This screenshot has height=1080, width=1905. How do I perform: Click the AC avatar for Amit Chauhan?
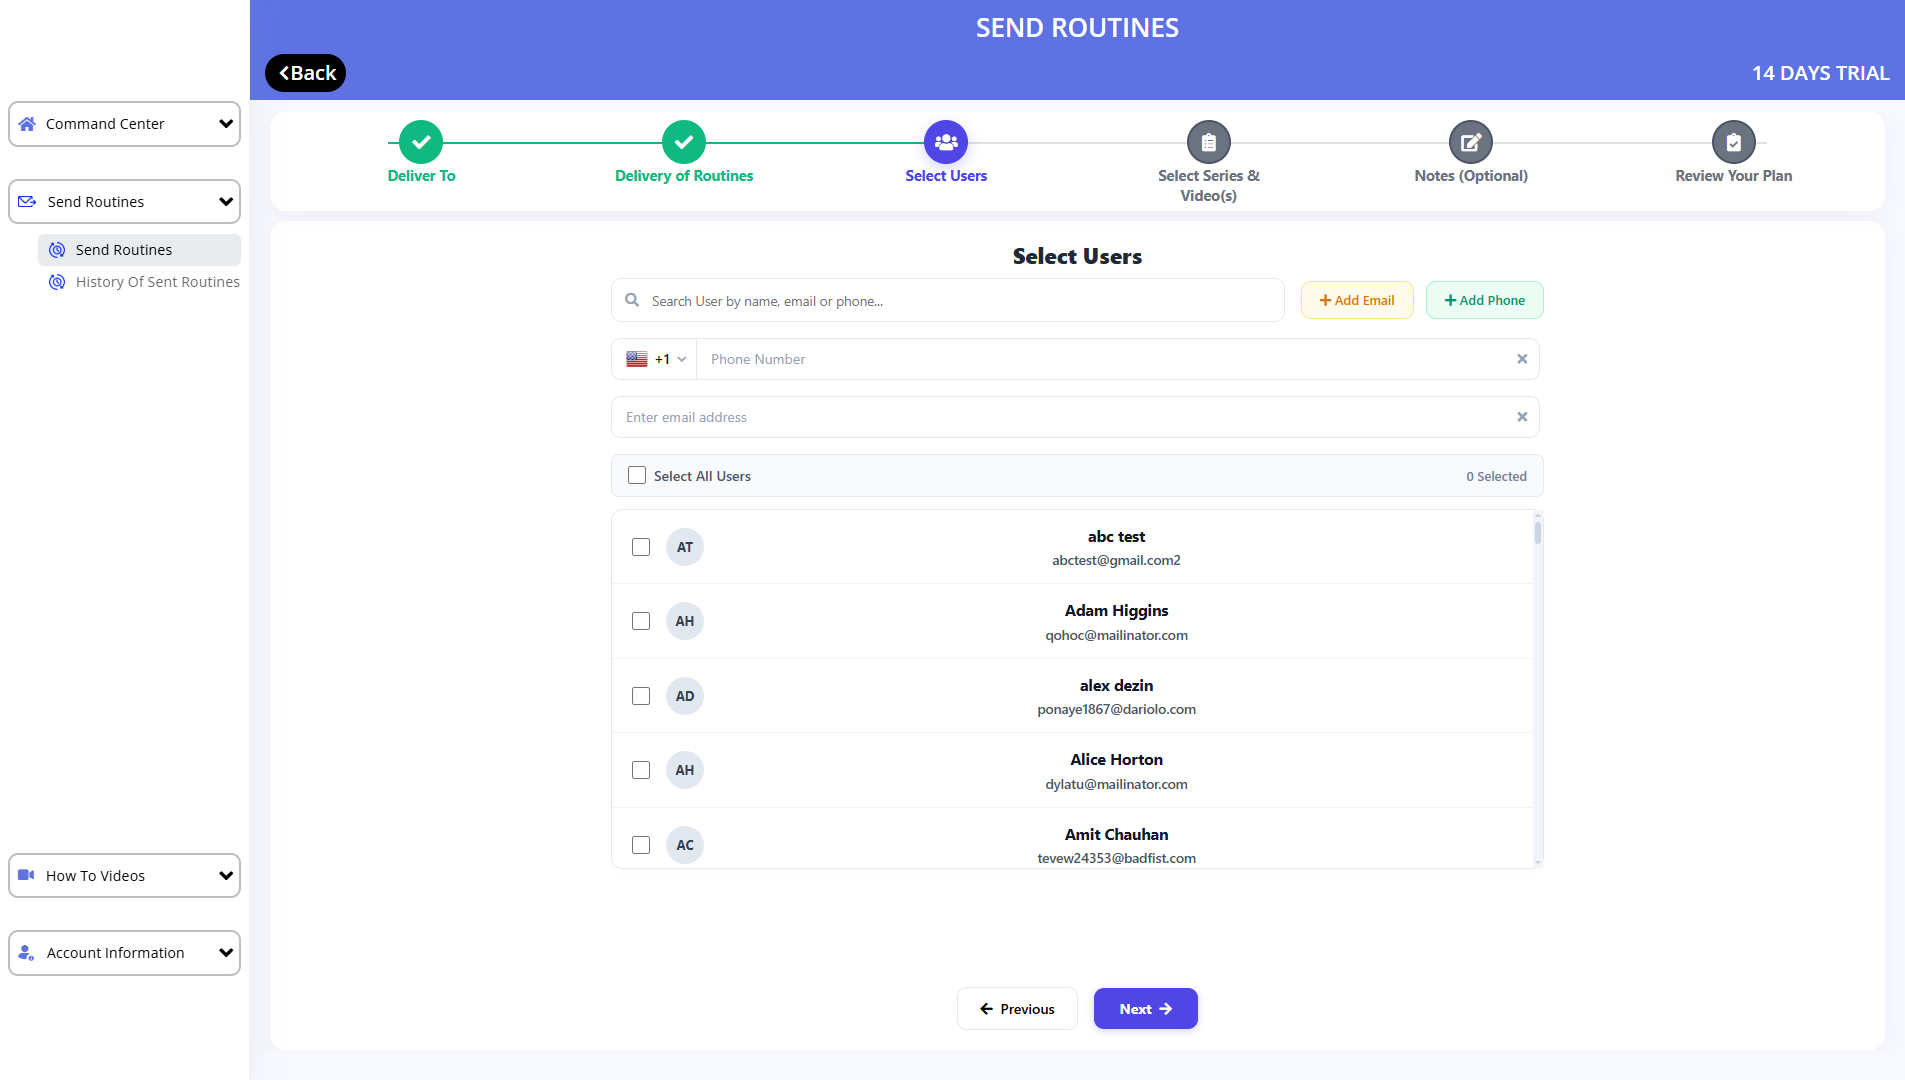[685, 845]
